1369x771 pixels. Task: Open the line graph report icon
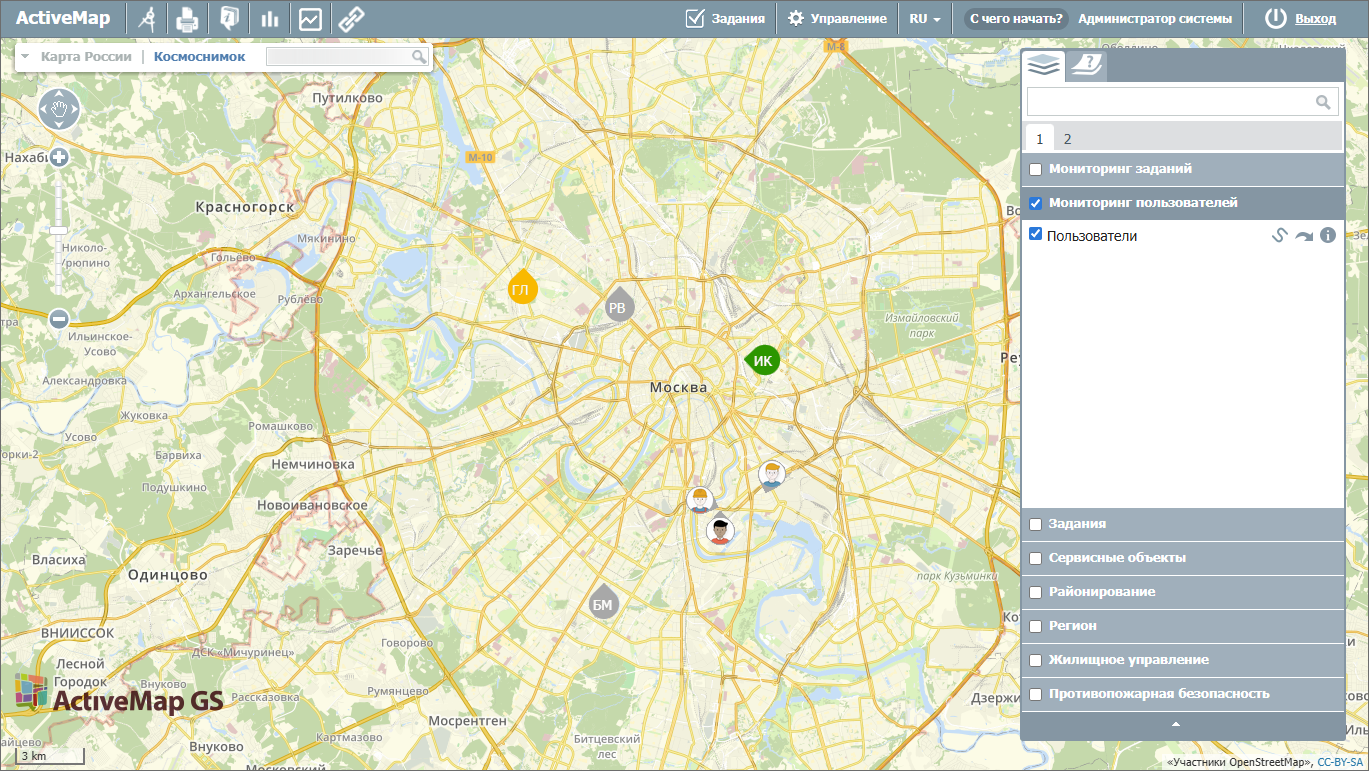(310, 18)
